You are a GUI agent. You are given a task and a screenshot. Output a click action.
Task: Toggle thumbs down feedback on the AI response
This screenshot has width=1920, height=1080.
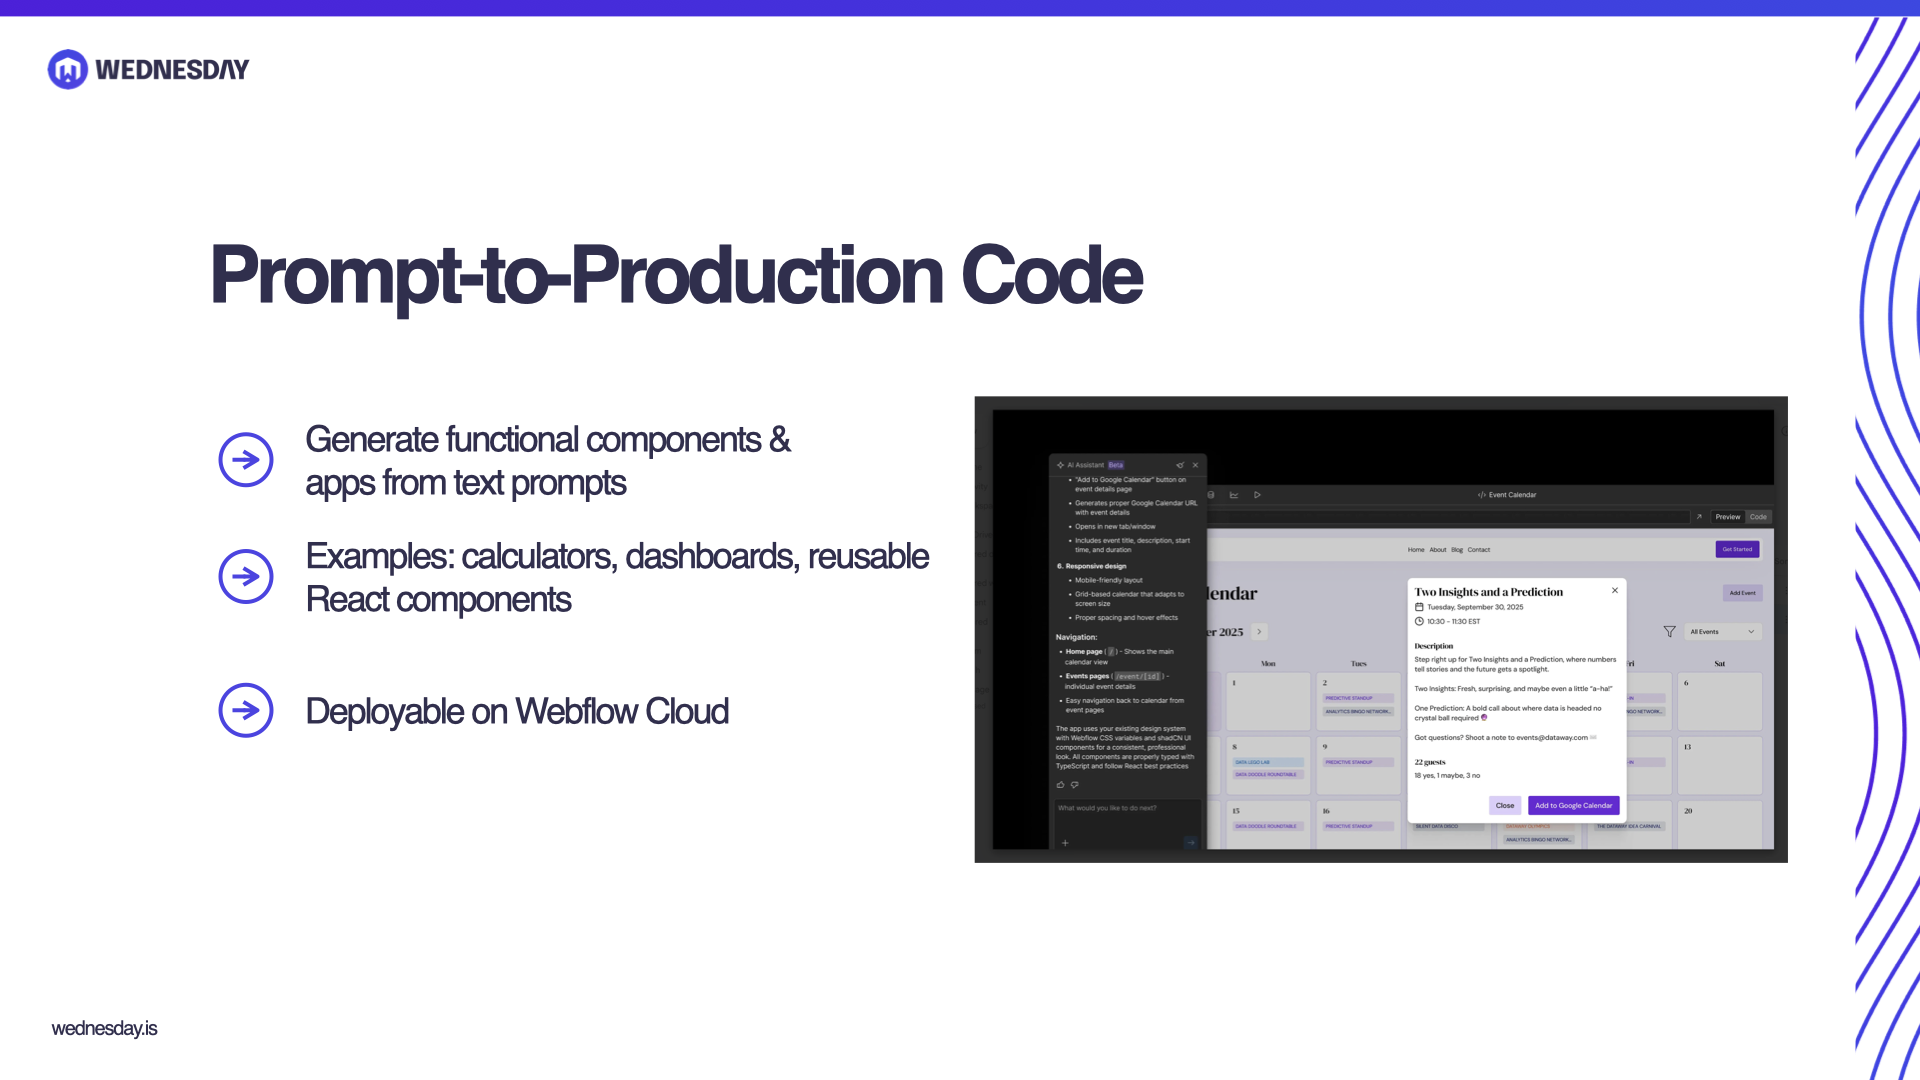[1075, 784]
